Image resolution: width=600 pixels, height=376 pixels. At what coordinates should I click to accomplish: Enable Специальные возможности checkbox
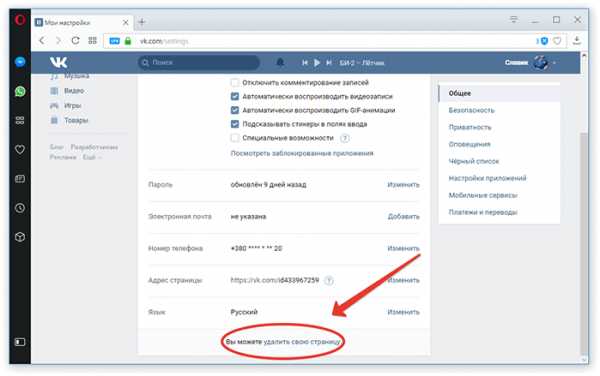235,138
